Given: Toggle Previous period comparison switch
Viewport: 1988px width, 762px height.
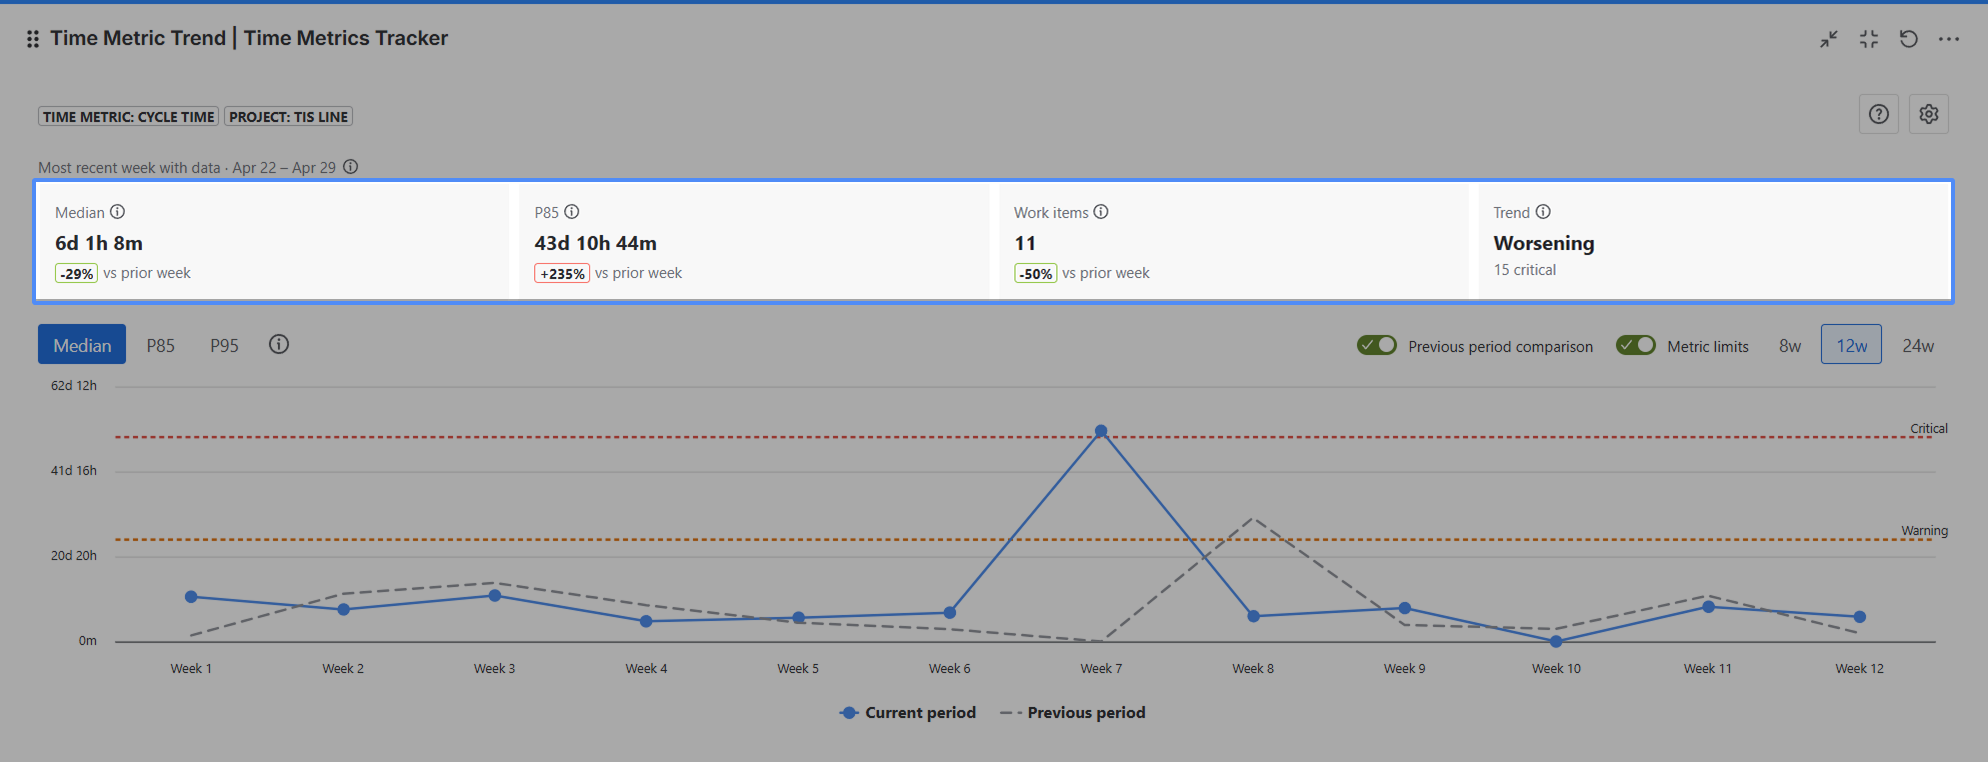Looking at the screenshot, I should tap(1376, 345).
